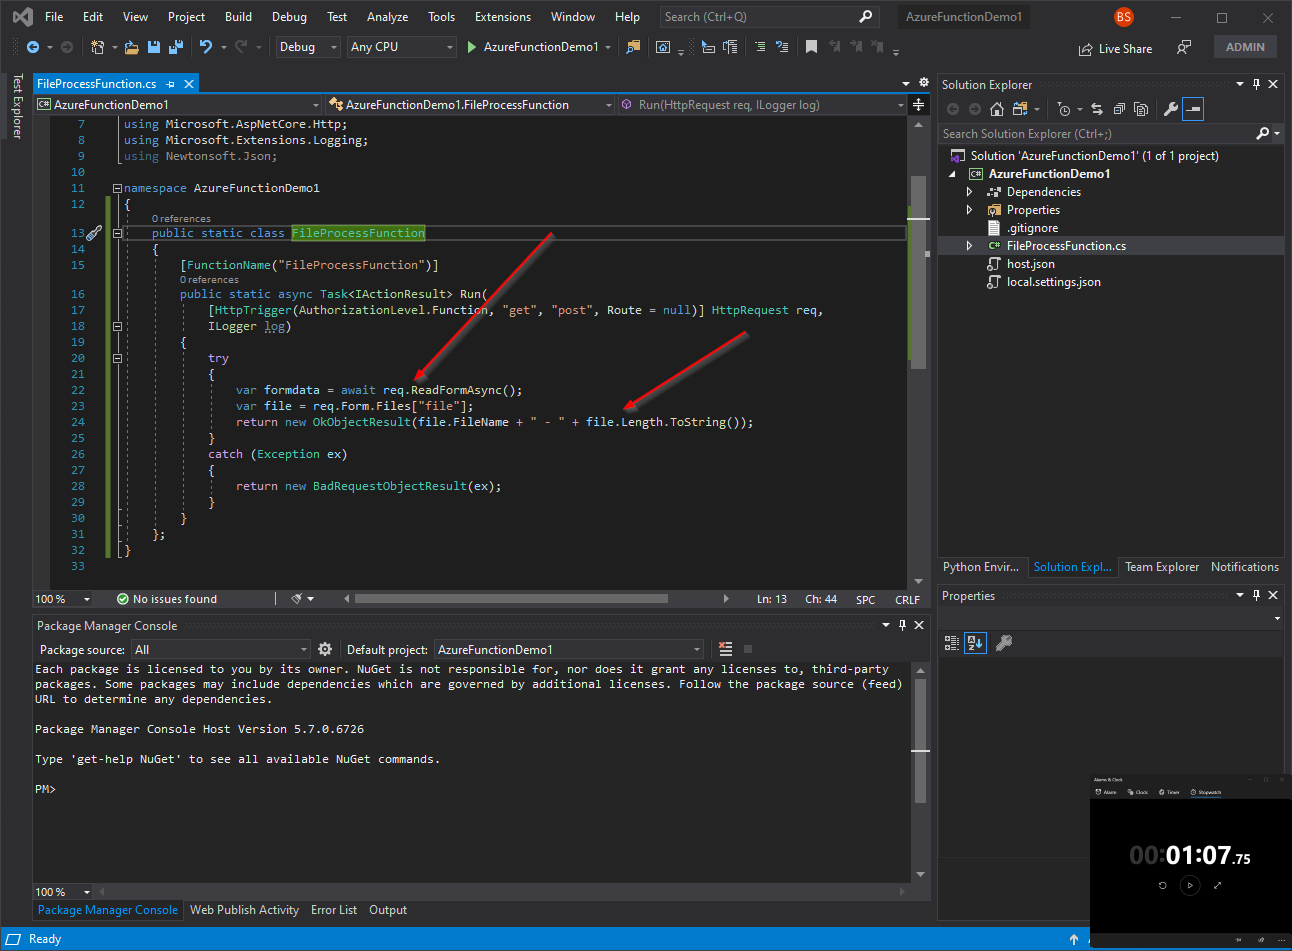
Task: Click the Save All toolbar icon
Action: click(175, 47)
